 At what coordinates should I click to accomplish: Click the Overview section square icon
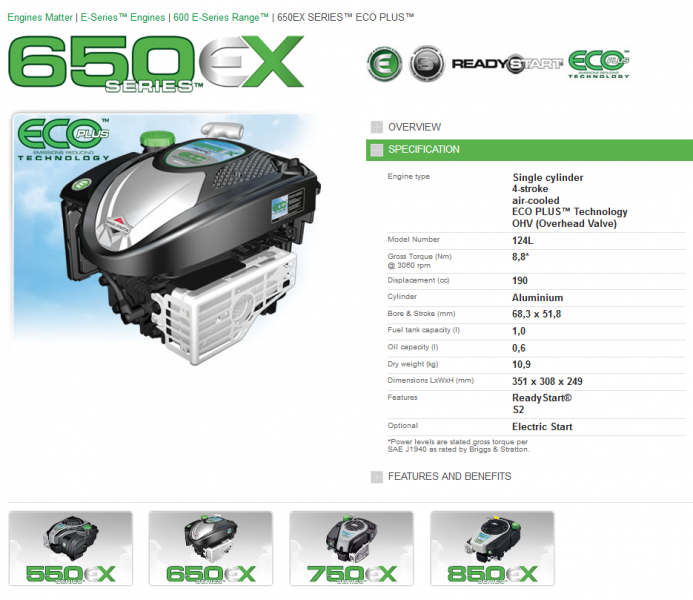(x=377, y=127)
